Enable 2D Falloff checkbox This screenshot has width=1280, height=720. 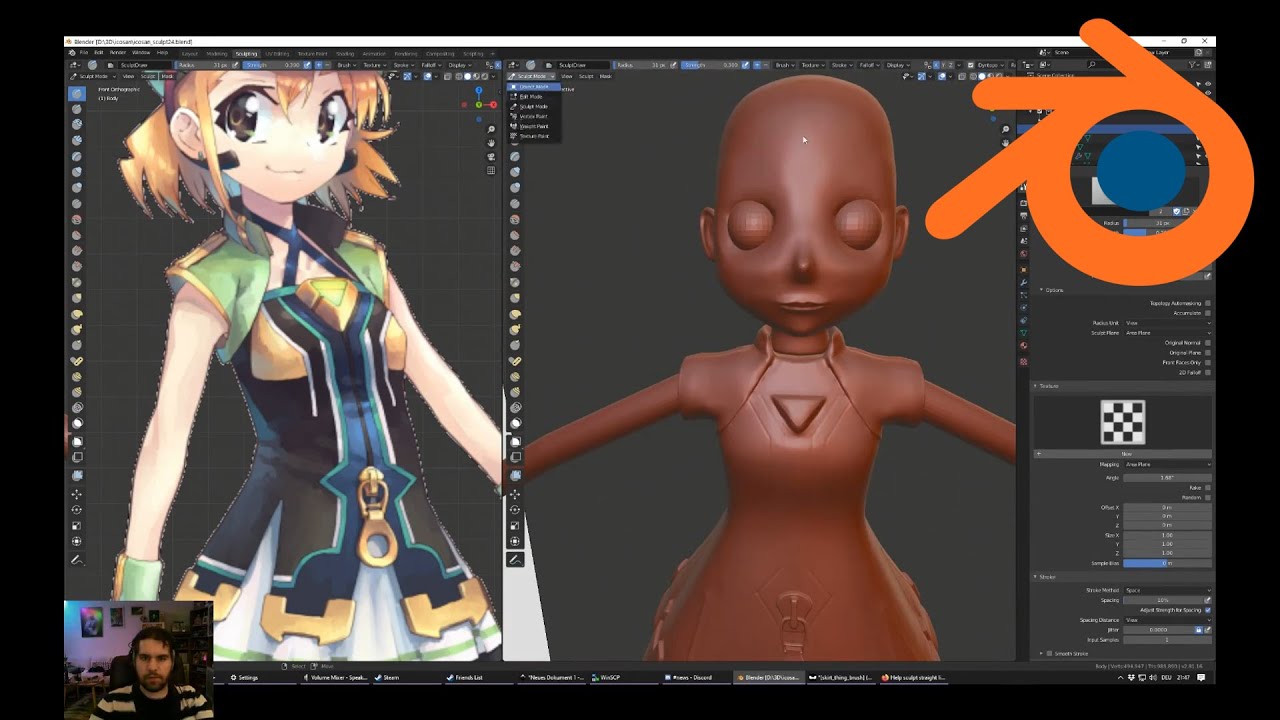point(1208,372)
